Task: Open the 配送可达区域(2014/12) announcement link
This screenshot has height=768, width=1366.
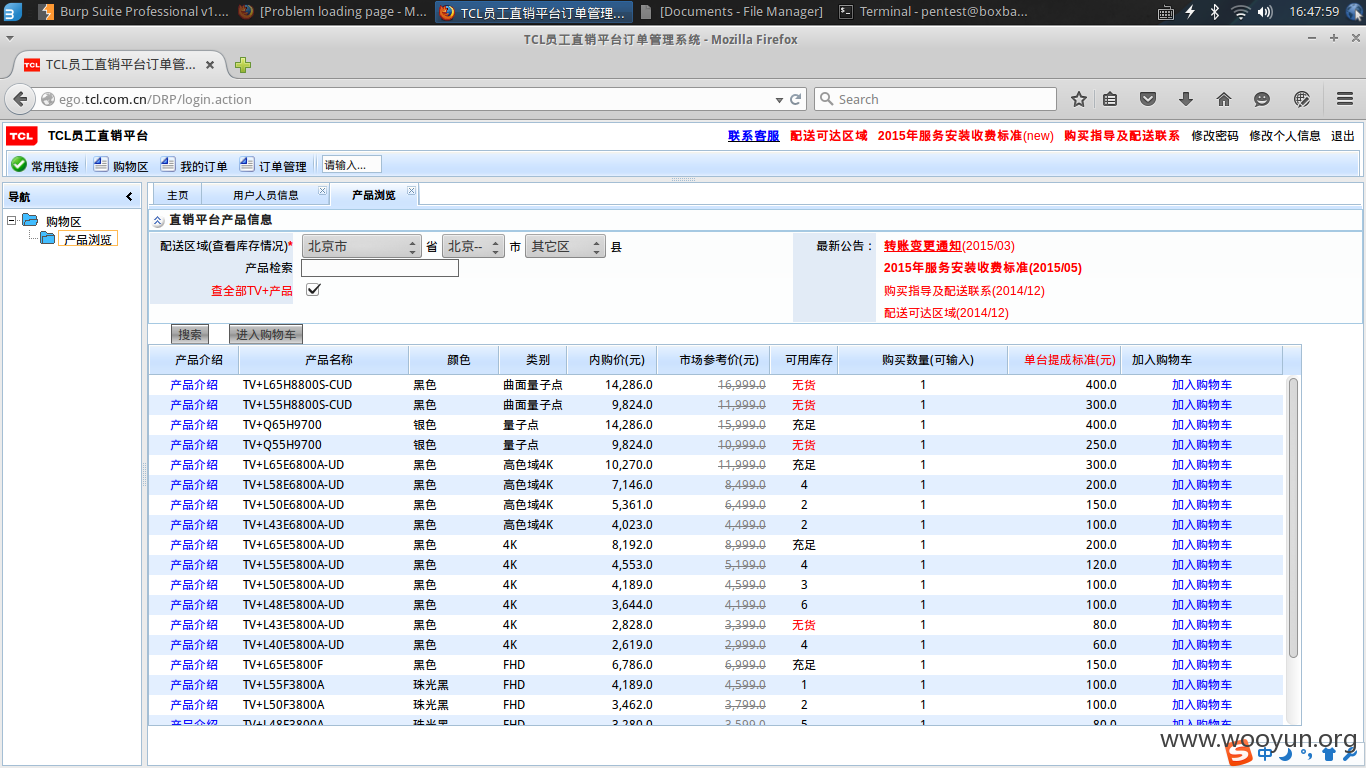Action: point(946,313)
